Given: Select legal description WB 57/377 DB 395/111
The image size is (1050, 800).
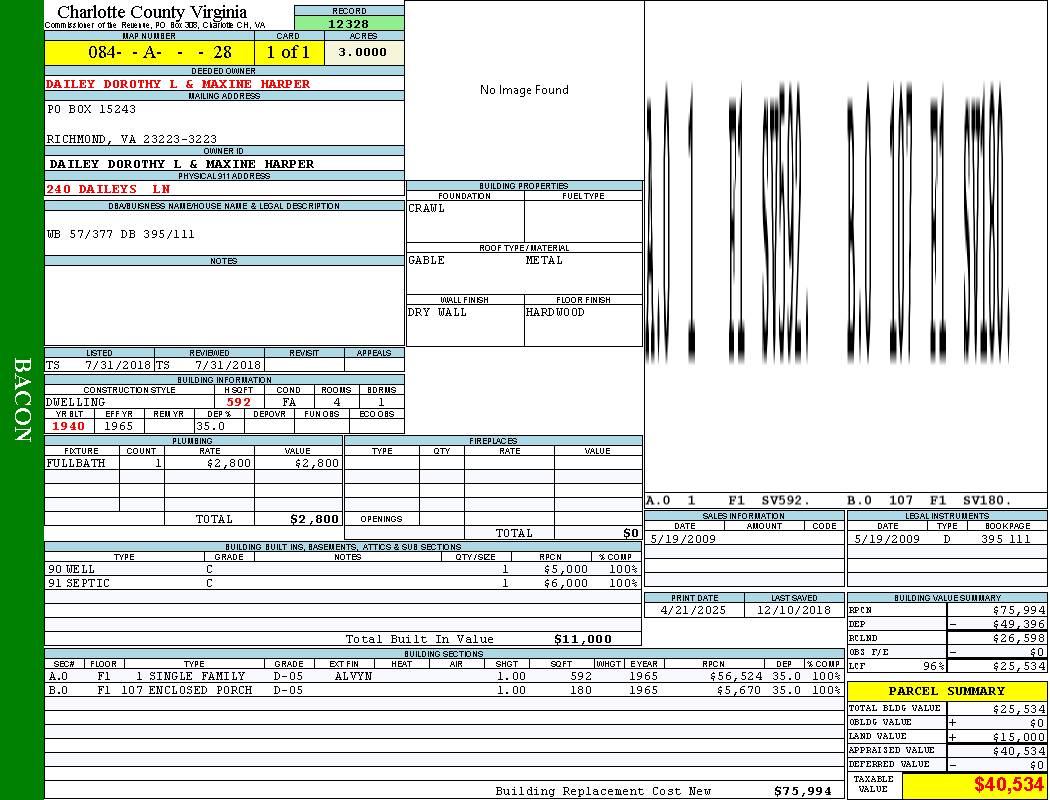Looking at the screenshot, I should point(121,234).
